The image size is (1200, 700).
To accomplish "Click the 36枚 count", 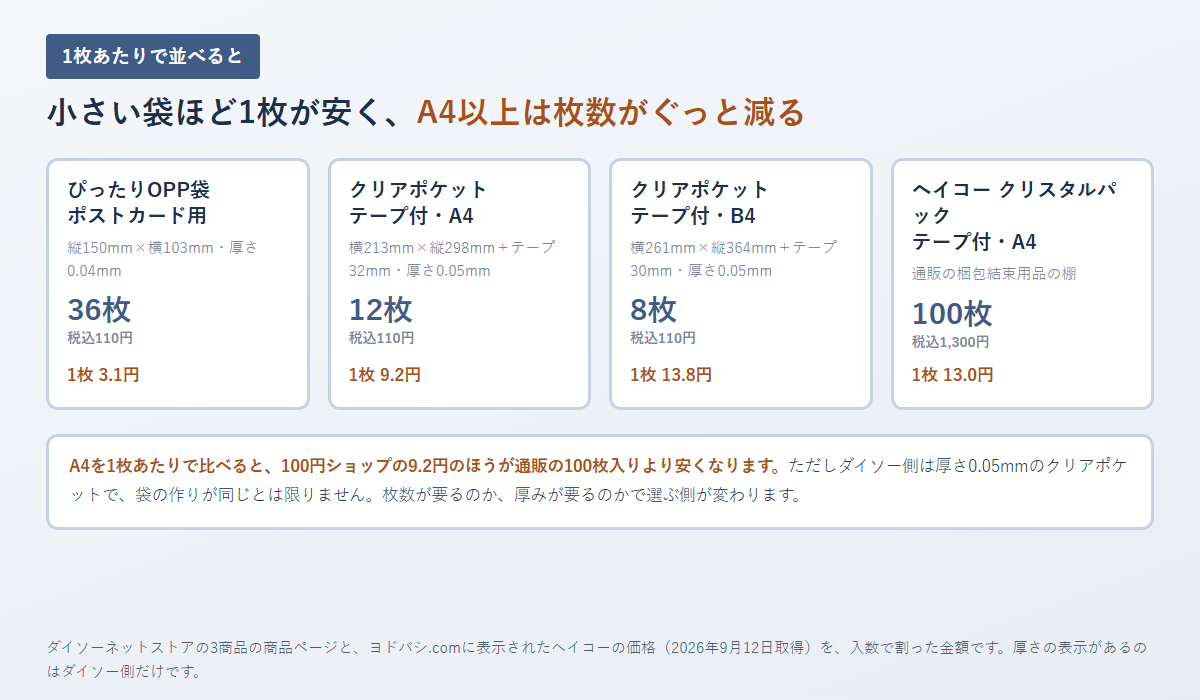I will coord(99,309).
